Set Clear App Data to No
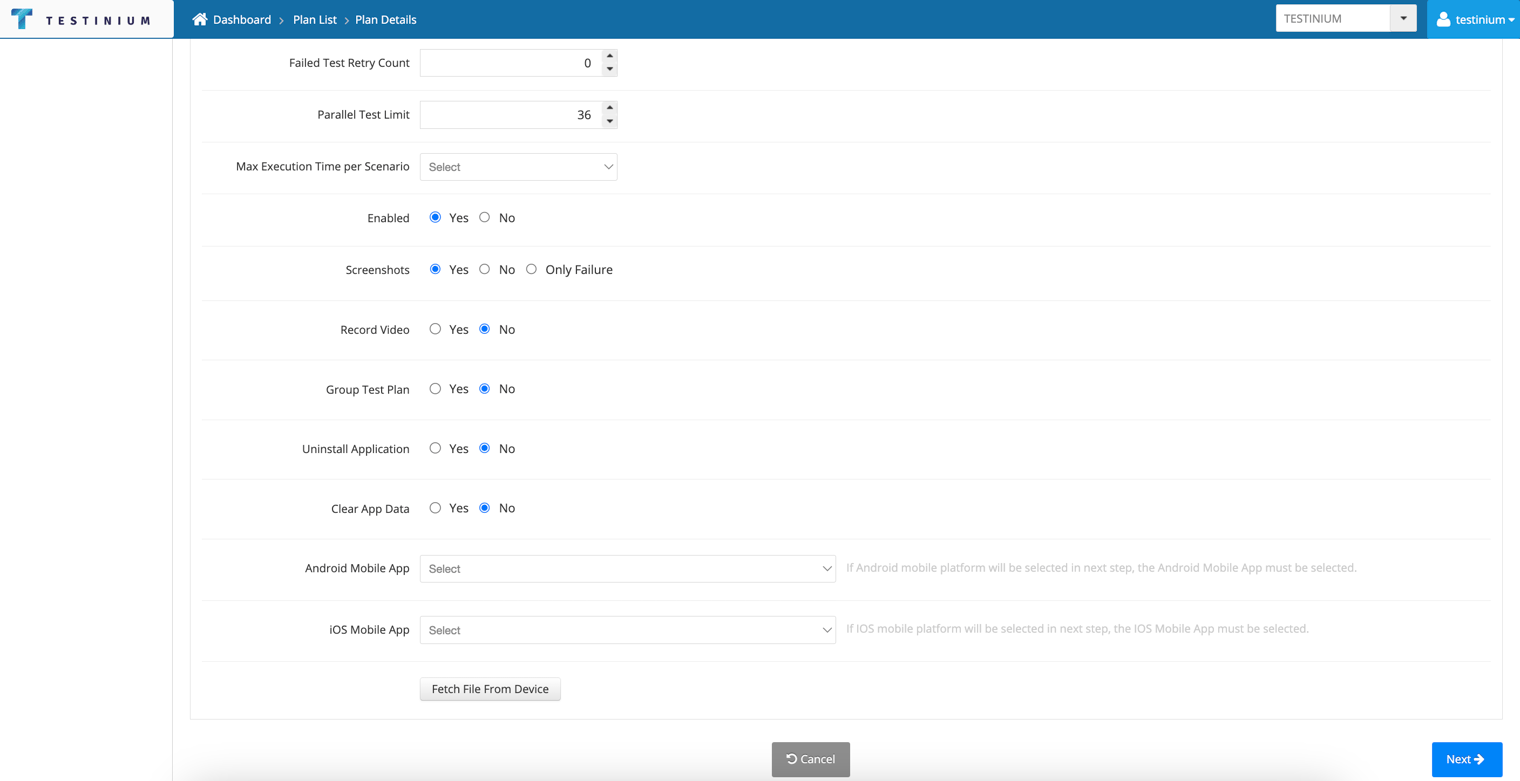 click(485, 508)
